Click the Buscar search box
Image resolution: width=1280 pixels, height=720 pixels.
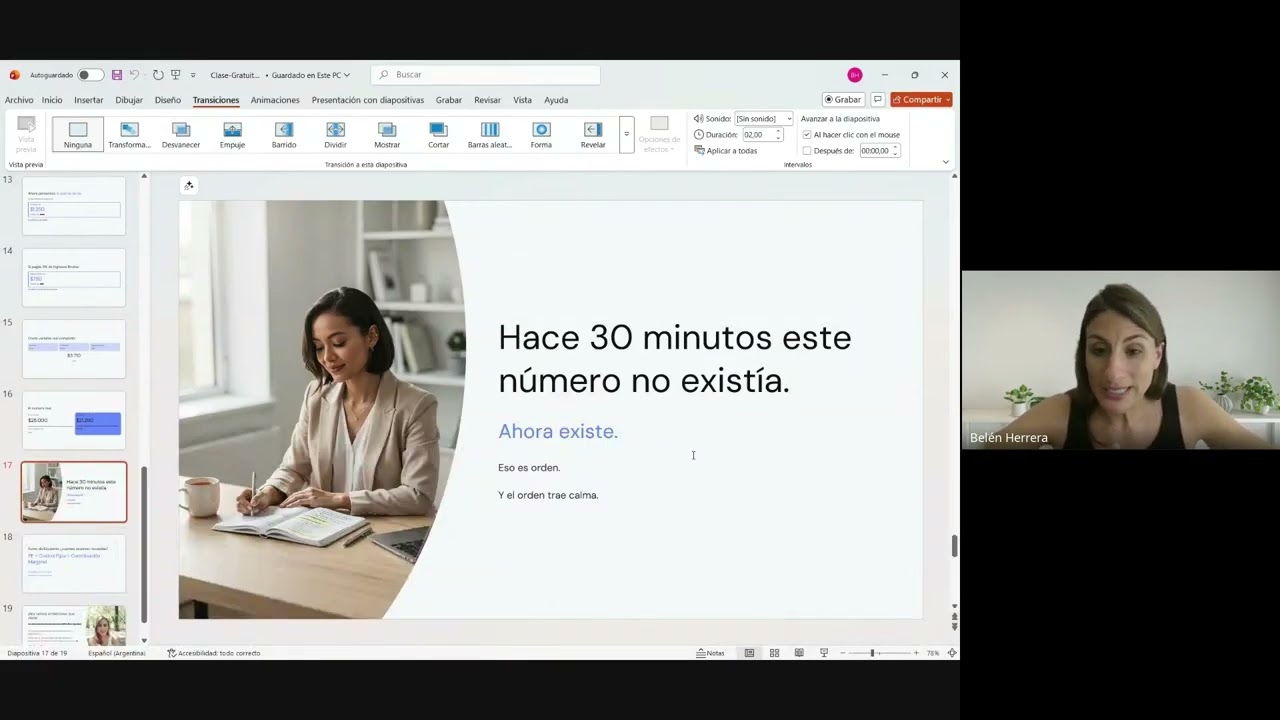tap(486, 75)
